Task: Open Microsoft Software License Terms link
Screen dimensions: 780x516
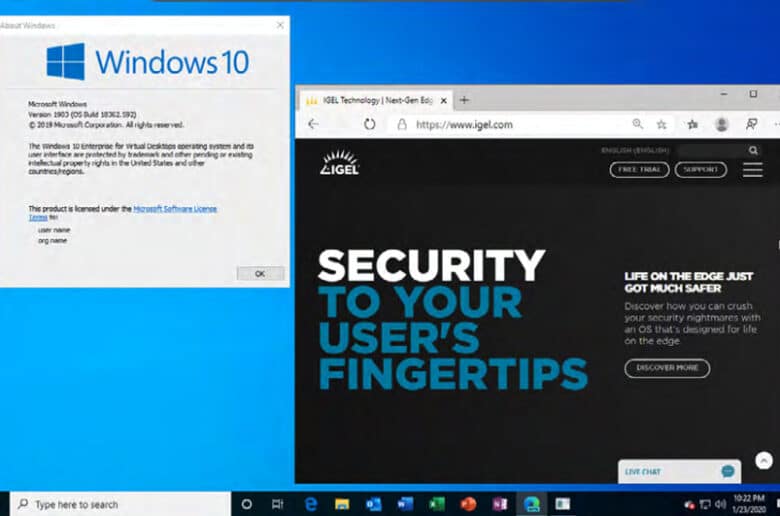Action: point(175,209)
